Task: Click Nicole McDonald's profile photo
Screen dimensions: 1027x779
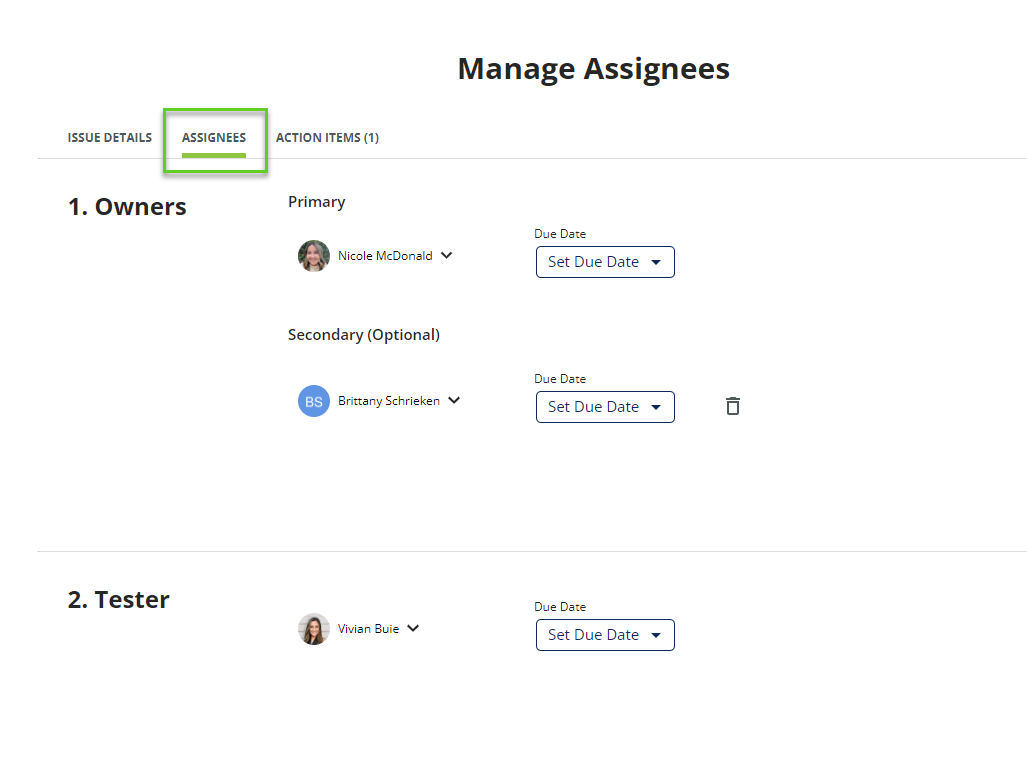Action: pyautogui.click(x=314, y=256)
